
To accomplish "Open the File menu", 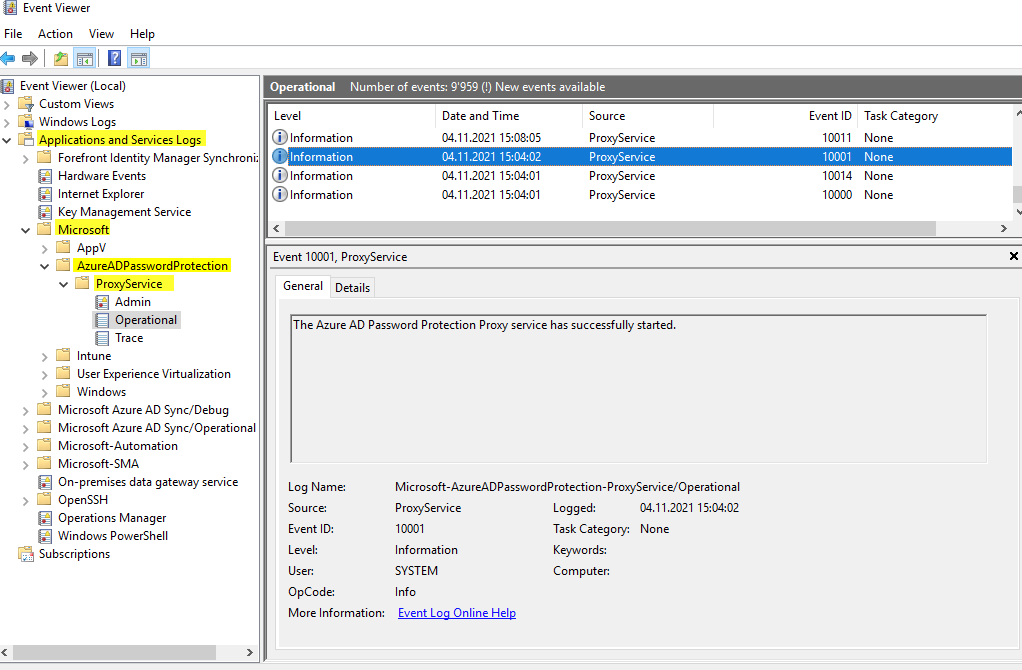I will pyautogui.click(x=13, y=34).
